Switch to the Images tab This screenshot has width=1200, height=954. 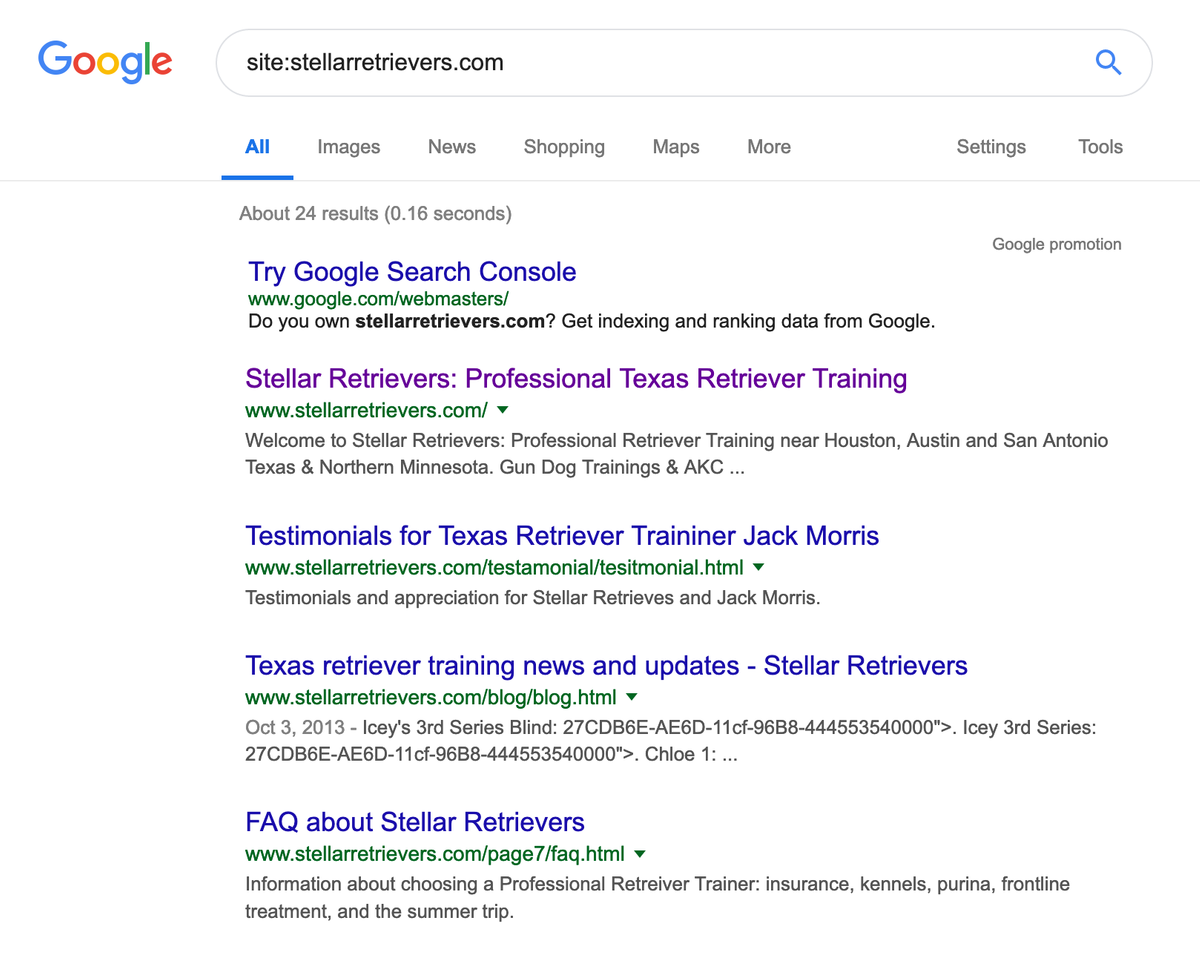pos(349,147)
